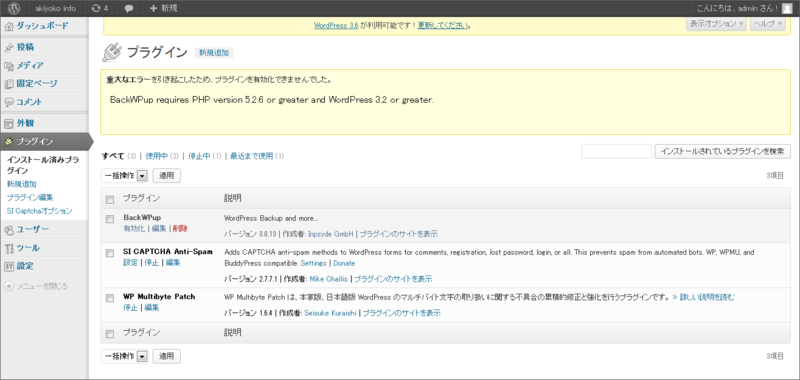This screenshot has width=800, height=380.
Task: Click 新規追加 button beside プラグイン heading
Action: [x=214, y=53]
